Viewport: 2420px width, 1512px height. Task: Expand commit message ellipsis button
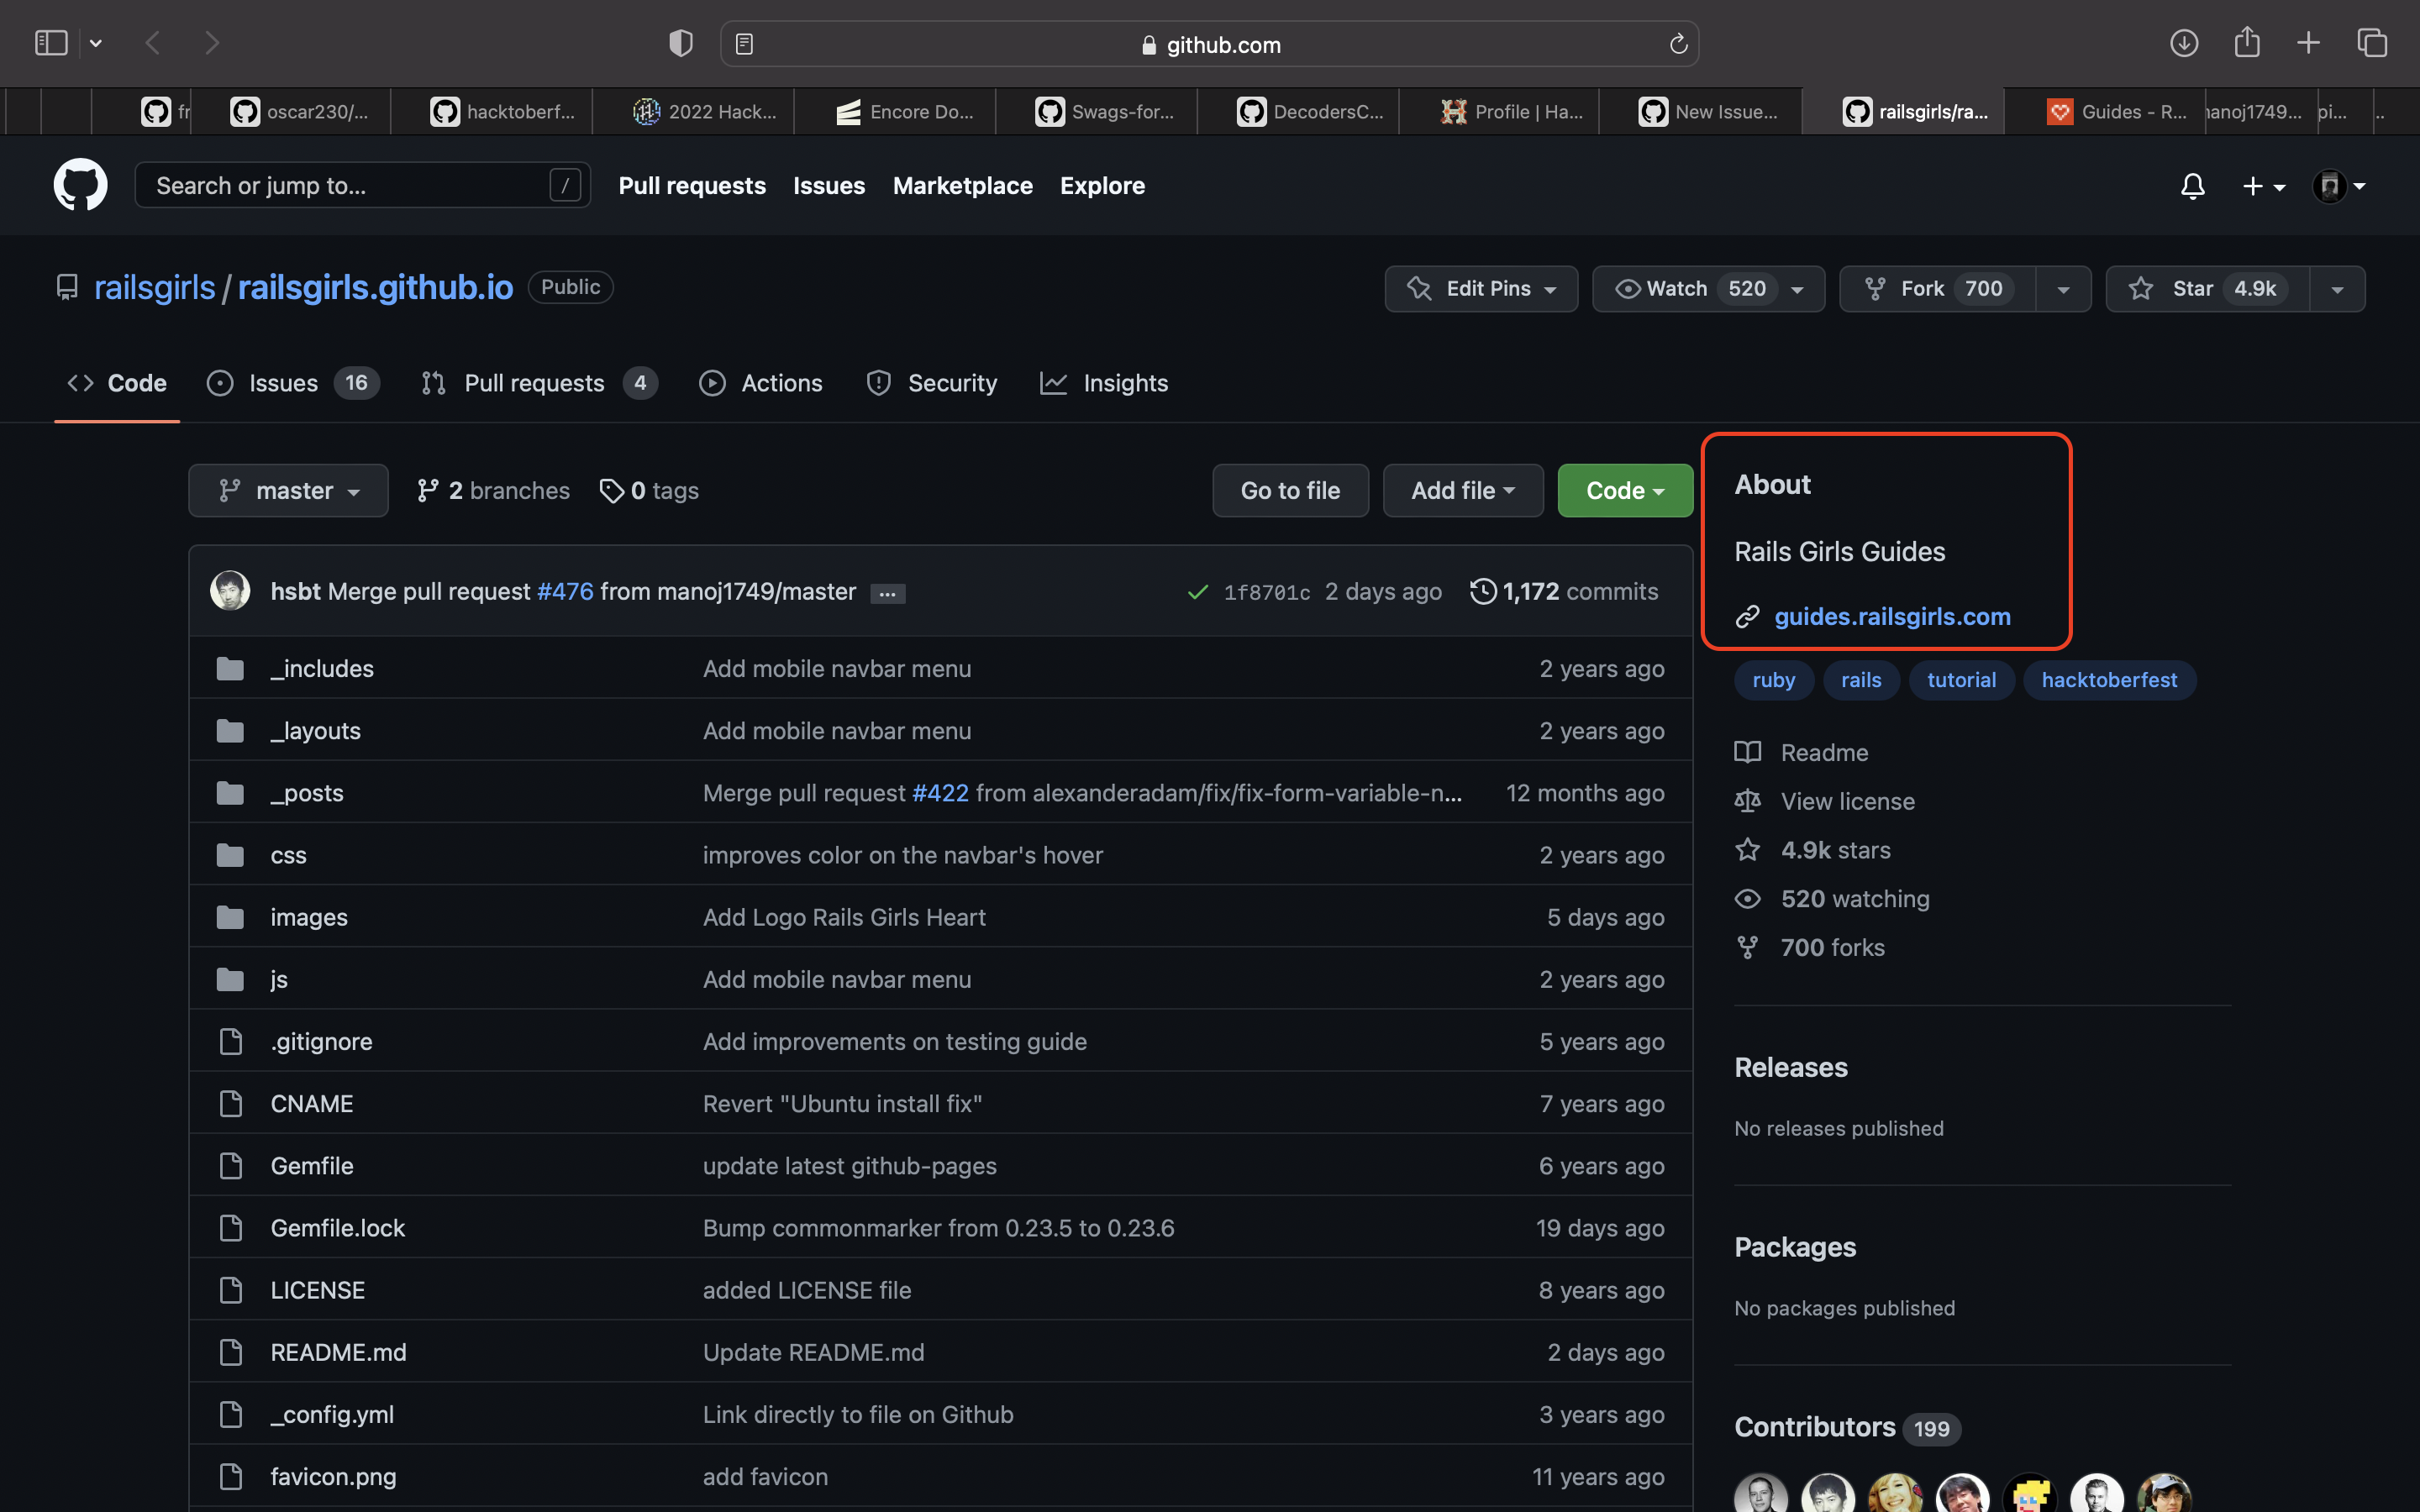pos(887,593)
